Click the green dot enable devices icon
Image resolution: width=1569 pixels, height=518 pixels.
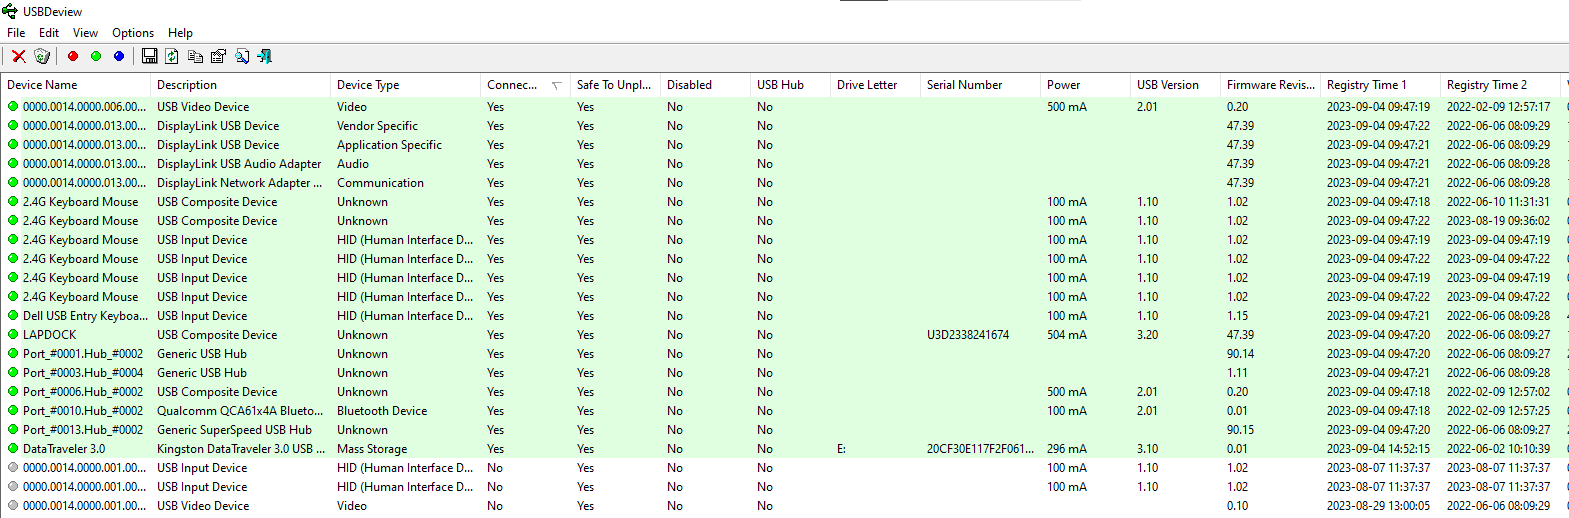[x=96, y=56]
